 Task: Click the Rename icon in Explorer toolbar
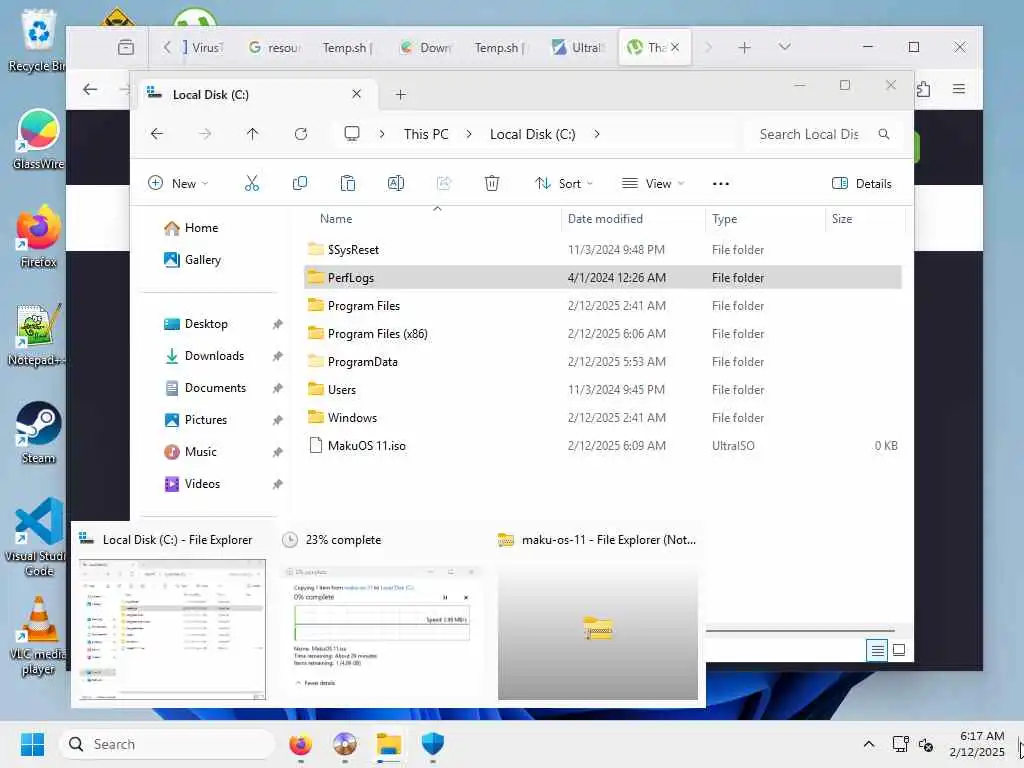[x=396, y=184]
